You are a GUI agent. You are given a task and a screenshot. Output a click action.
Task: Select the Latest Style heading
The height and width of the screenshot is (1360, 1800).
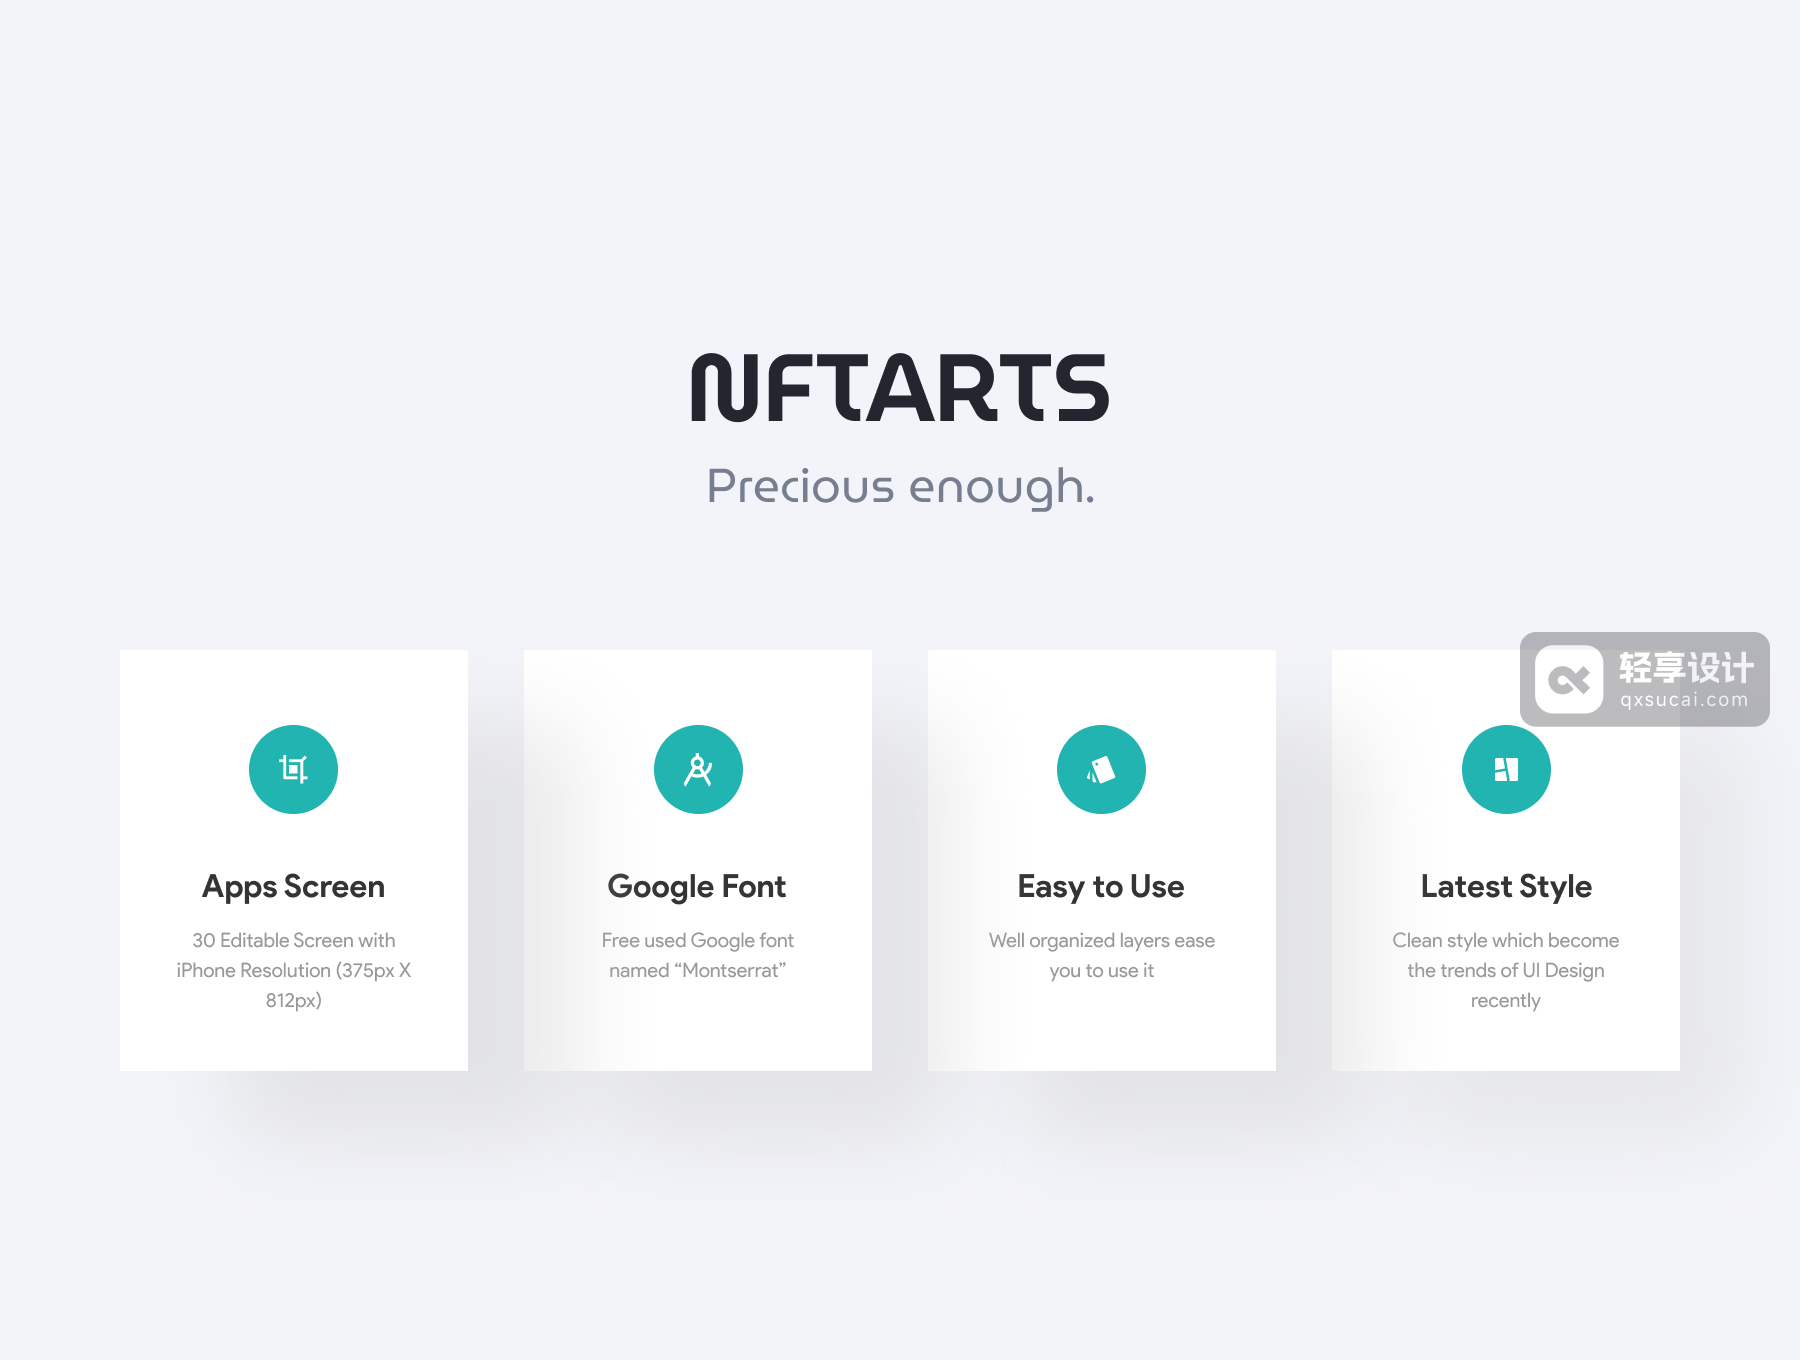(1506, 887)
